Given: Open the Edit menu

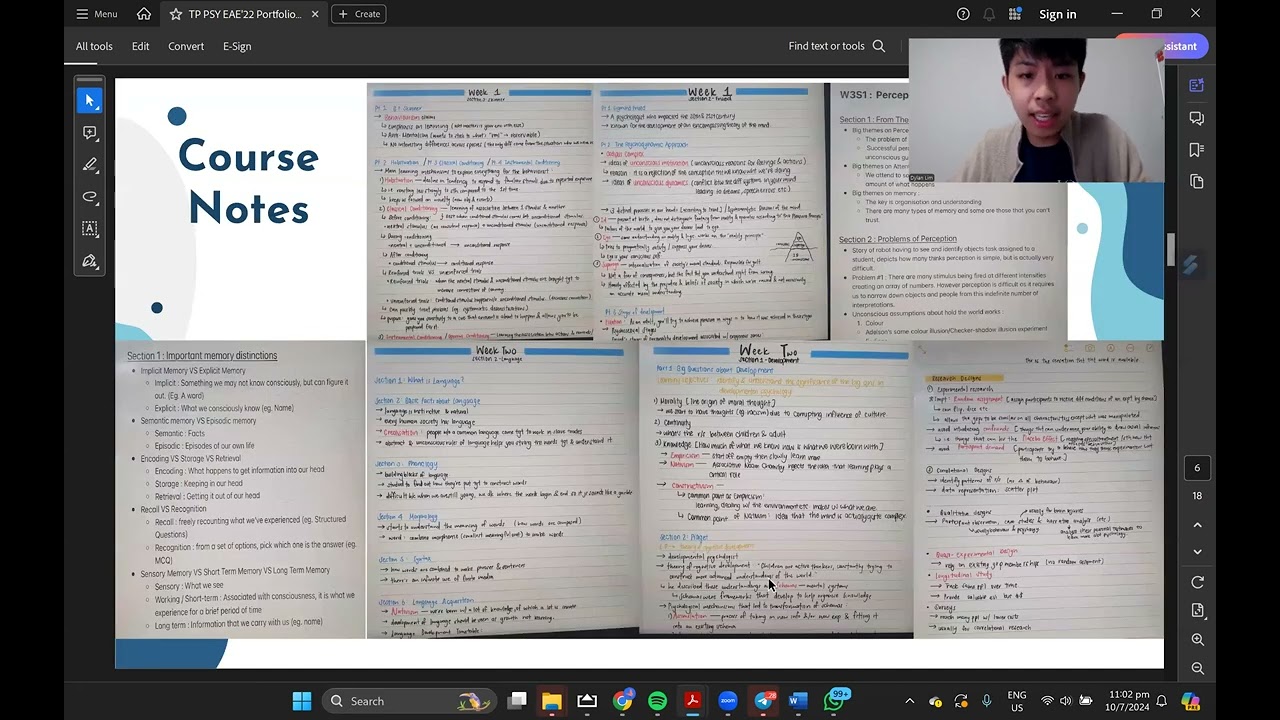Looking at the screenshot, I should tap(140, 46).
